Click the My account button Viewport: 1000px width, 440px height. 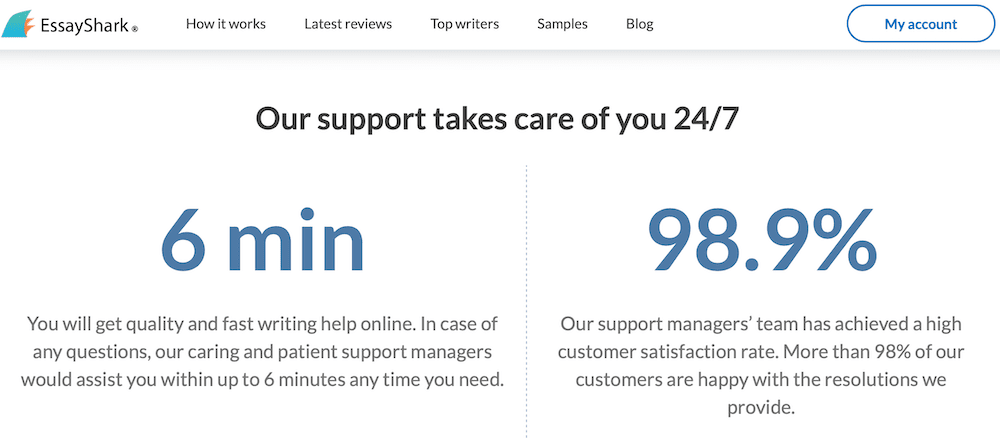coord(920,24)
